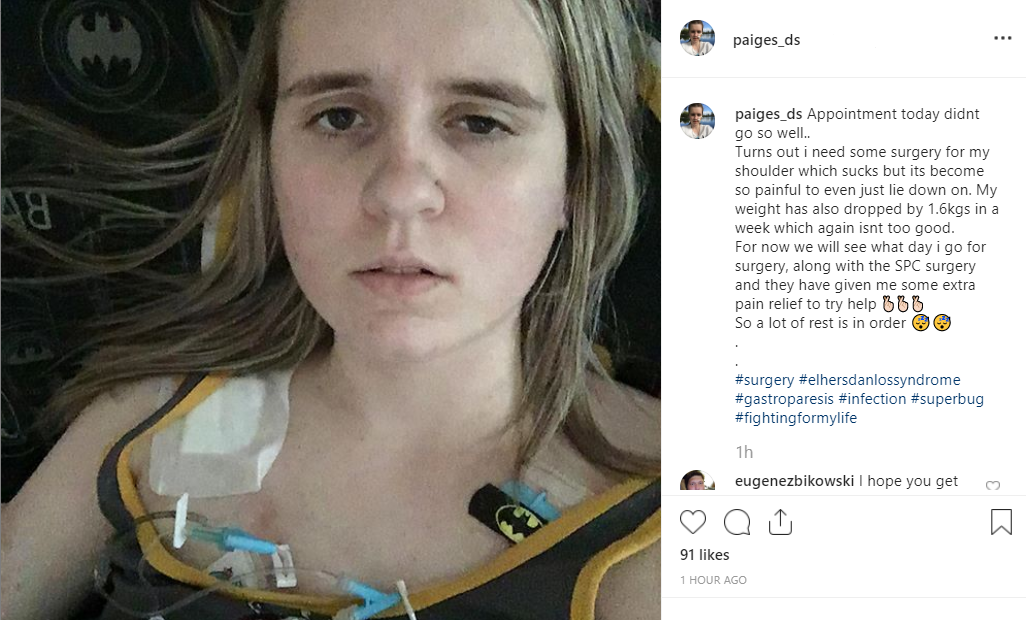View who liked via 91 likes

coord(704,555)
